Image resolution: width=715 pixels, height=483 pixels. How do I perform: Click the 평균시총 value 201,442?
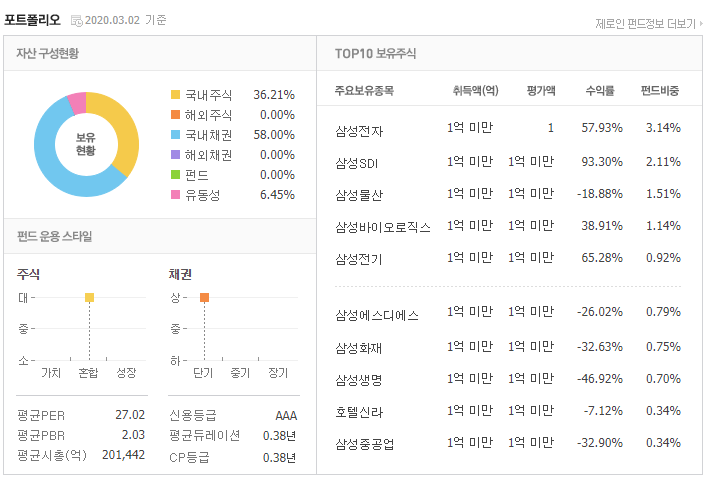124,455
